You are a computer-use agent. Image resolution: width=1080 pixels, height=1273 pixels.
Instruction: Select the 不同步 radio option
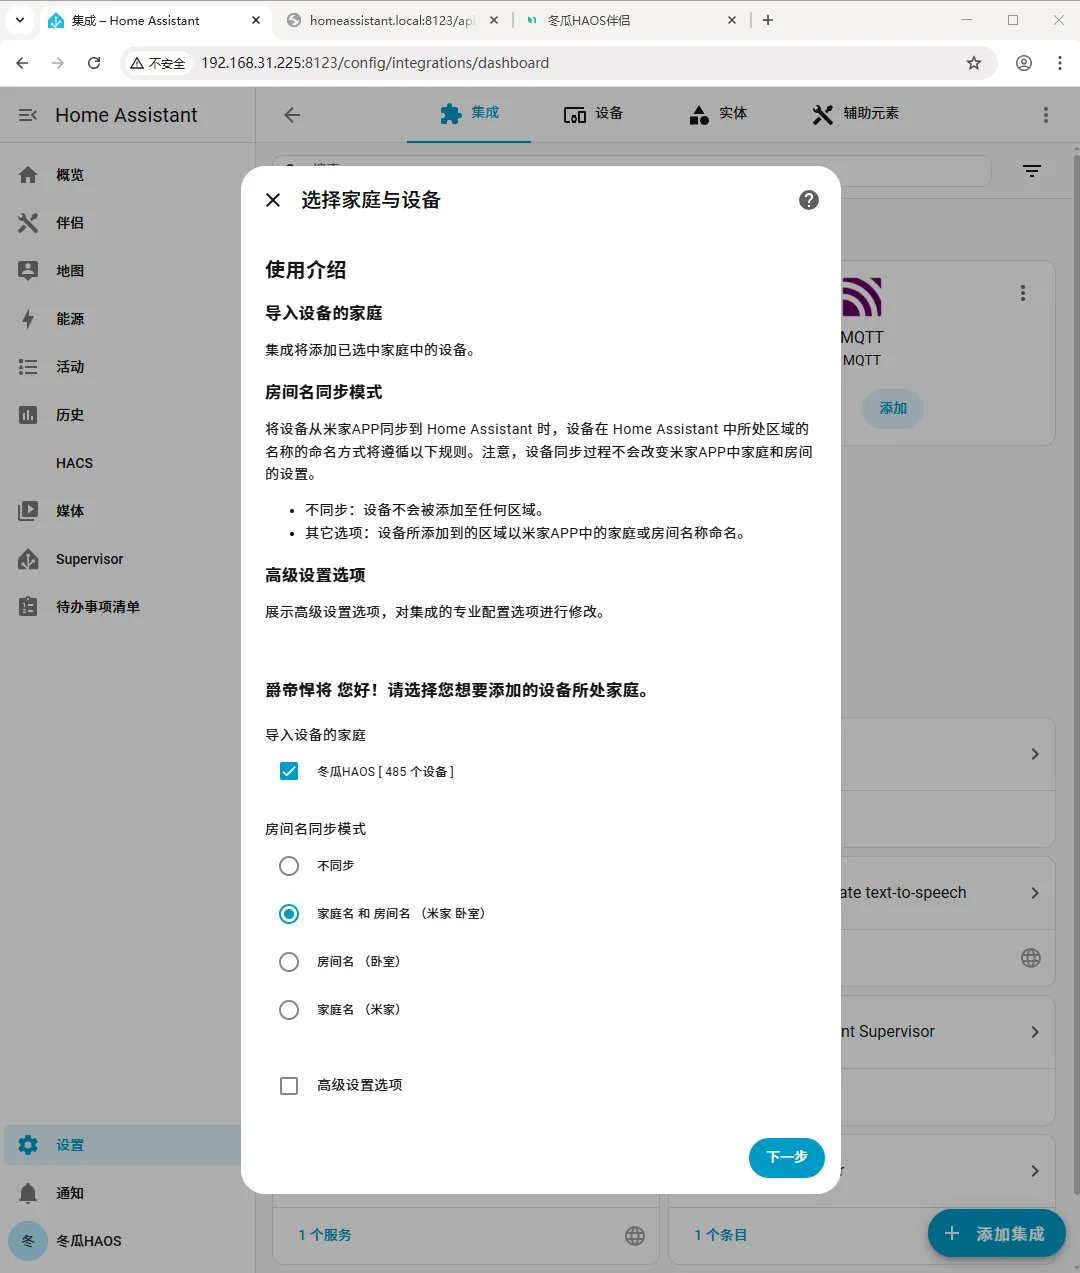(289, 866)
